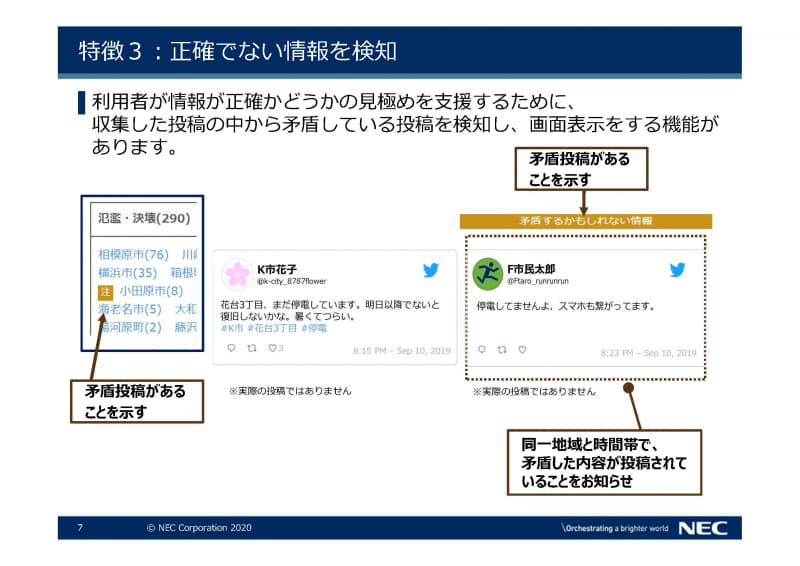The width and height of the screenshot is (800, 566).
Task: Open 小田原市(8) link
Action: [x=151, y=291]
